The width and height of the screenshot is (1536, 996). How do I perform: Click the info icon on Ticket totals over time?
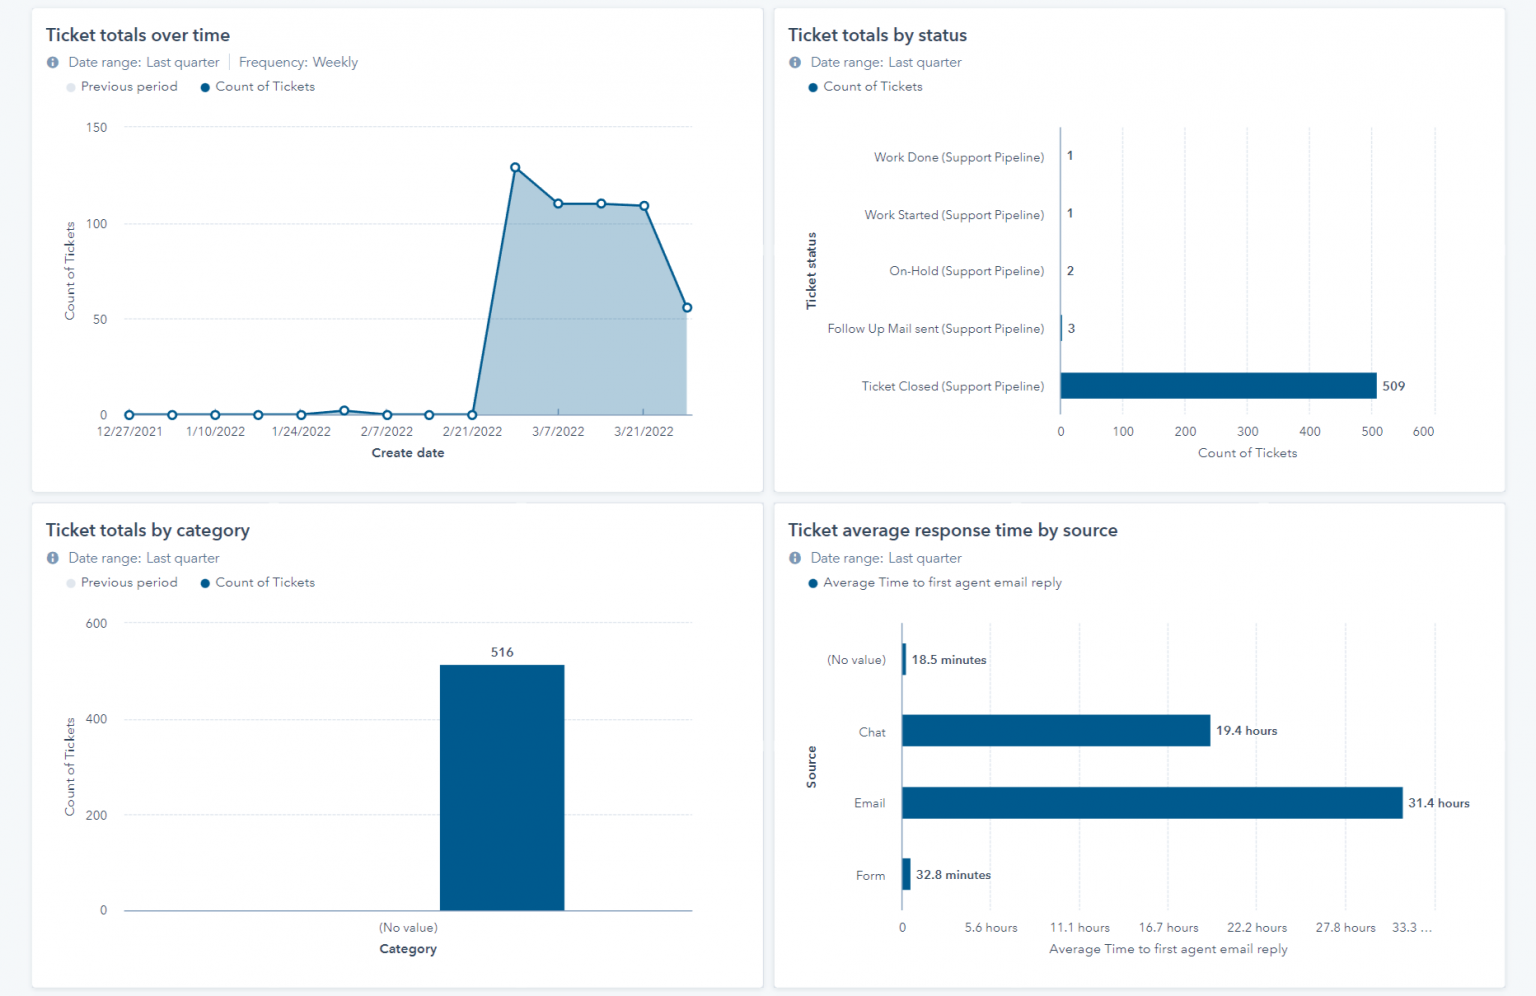pos(52,62)
